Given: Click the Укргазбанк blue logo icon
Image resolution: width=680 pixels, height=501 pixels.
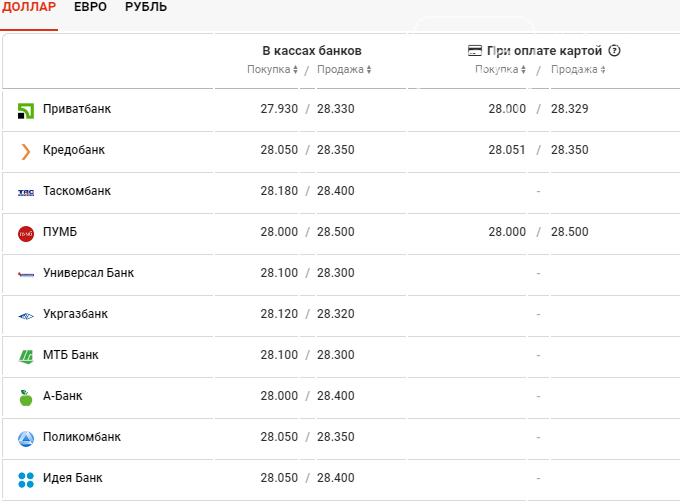Looking at the screenshot, I should tap(26, 316).
